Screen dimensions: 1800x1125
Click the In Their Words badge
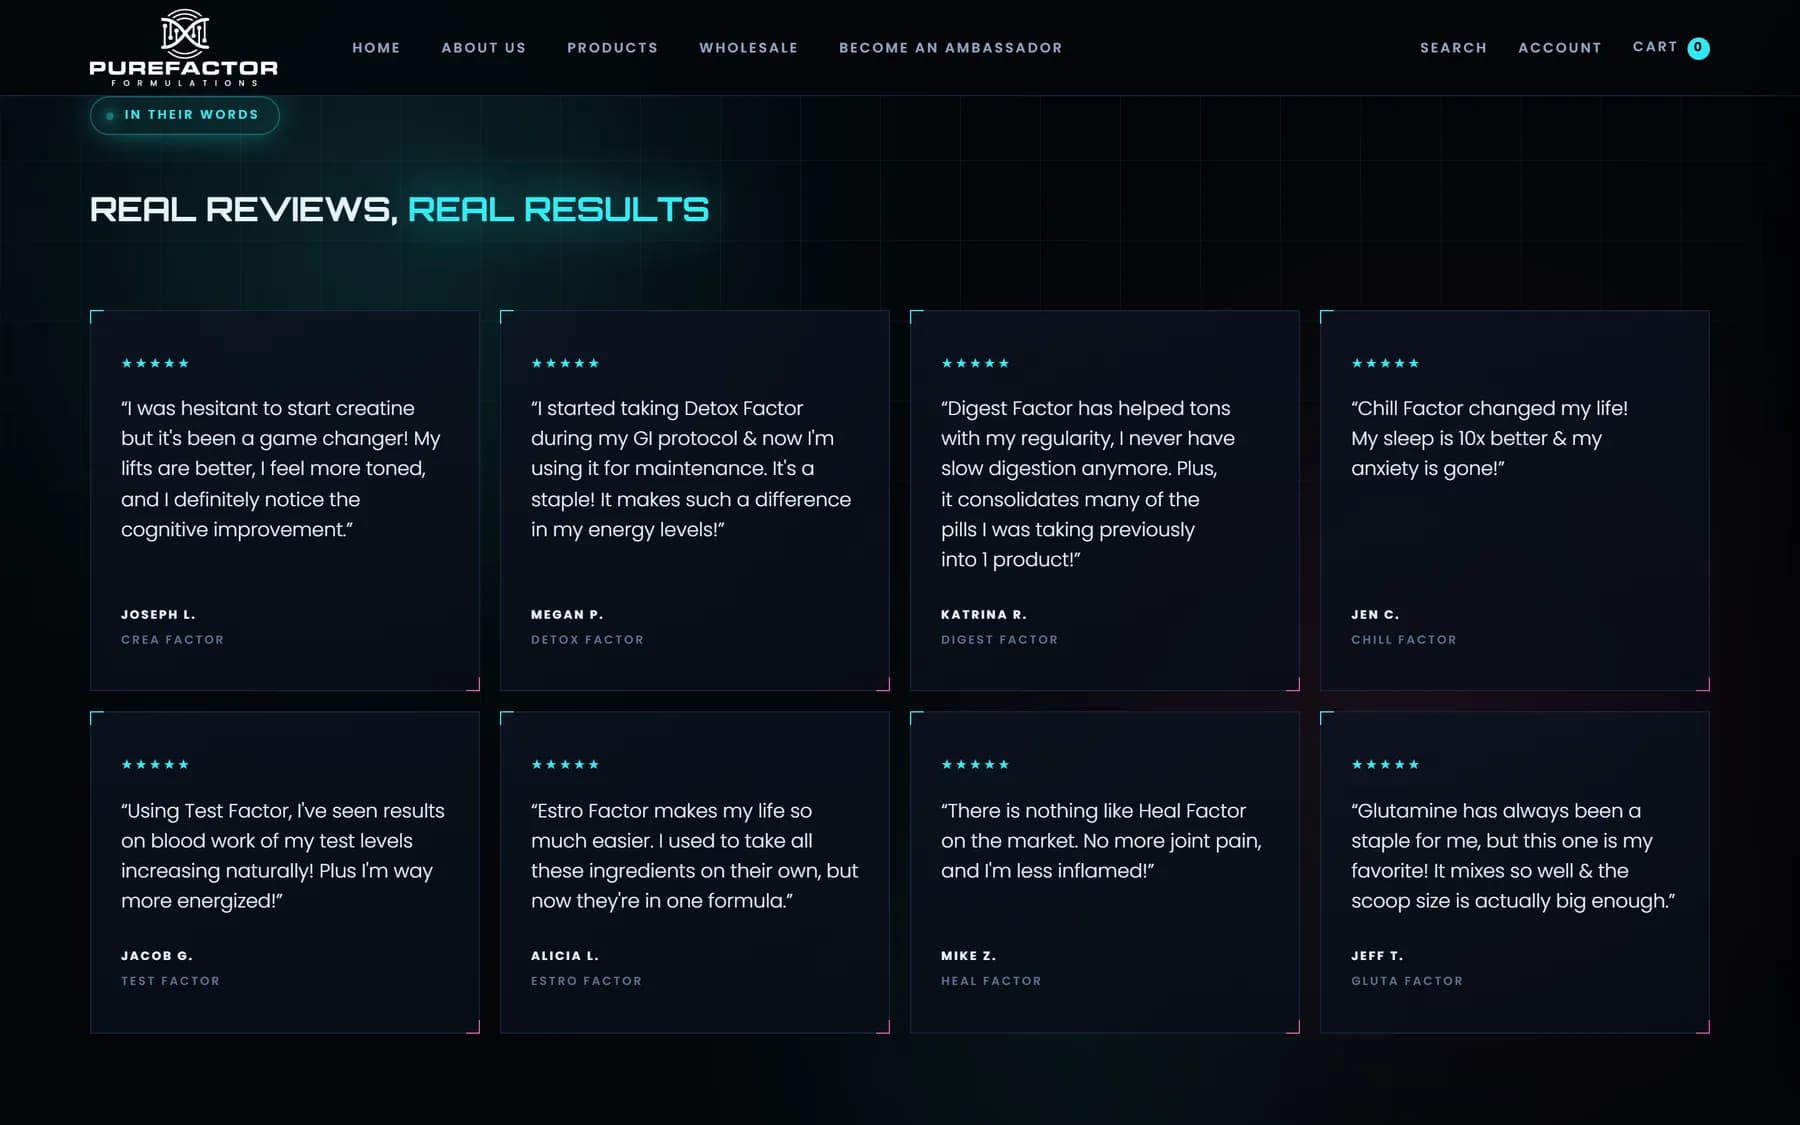coord(185,115)
